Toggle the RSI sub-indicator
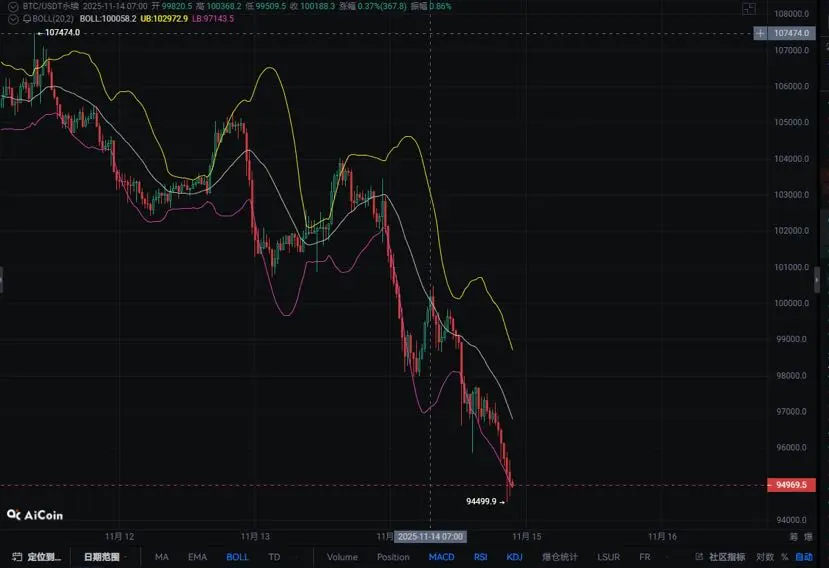 (x=481, y=557)
